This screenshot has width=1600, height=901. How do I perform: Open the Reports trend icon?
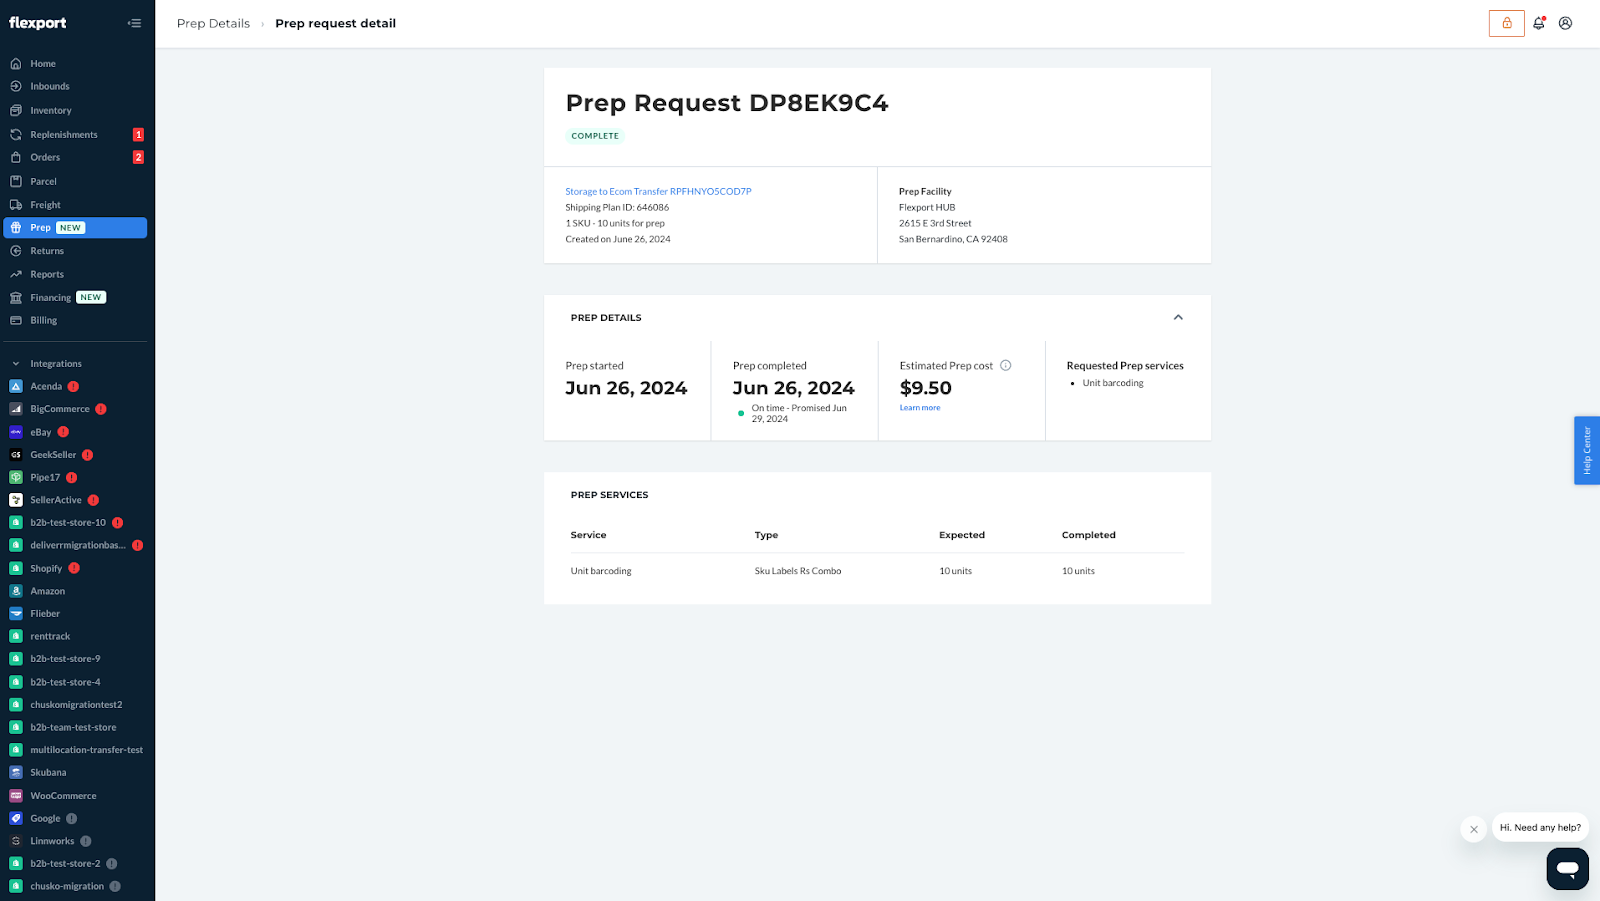click(x=15, y=274)
